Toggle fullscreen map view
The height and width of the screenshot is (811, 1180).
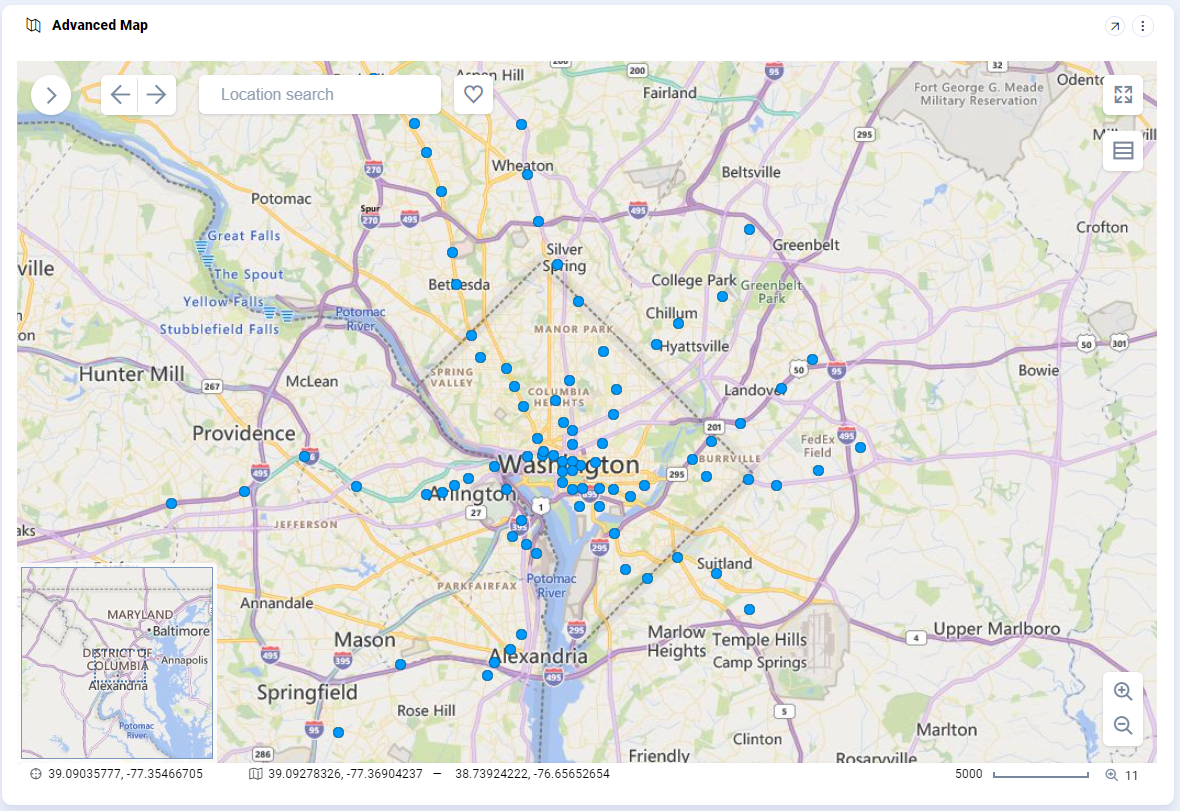[x=1123, y=95]
